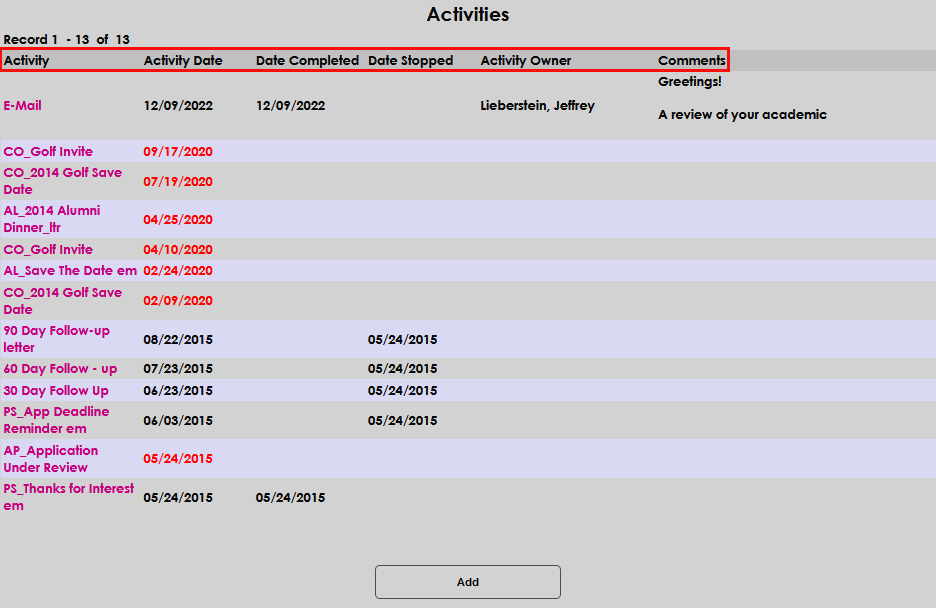The height and width of the screenshot is (608, 936).
Task: Open the PS_Thanks for Interest em activity
Action: (x=66, y=497)
